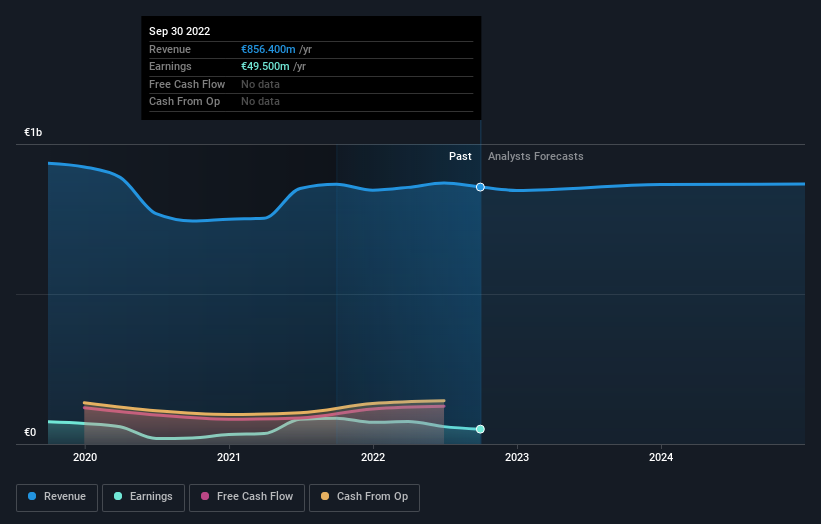Click the 2023 x-axis label

pyautogui.click(x=517, y=457)
